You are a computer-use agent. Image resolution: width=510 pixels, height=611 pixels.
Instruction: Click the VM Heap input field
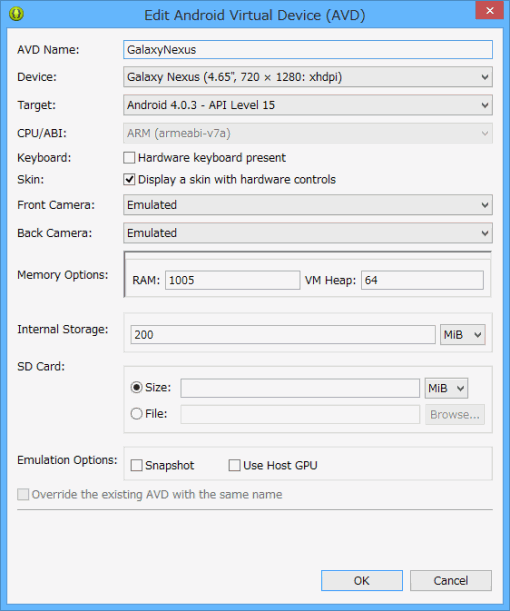coord(422,280)
